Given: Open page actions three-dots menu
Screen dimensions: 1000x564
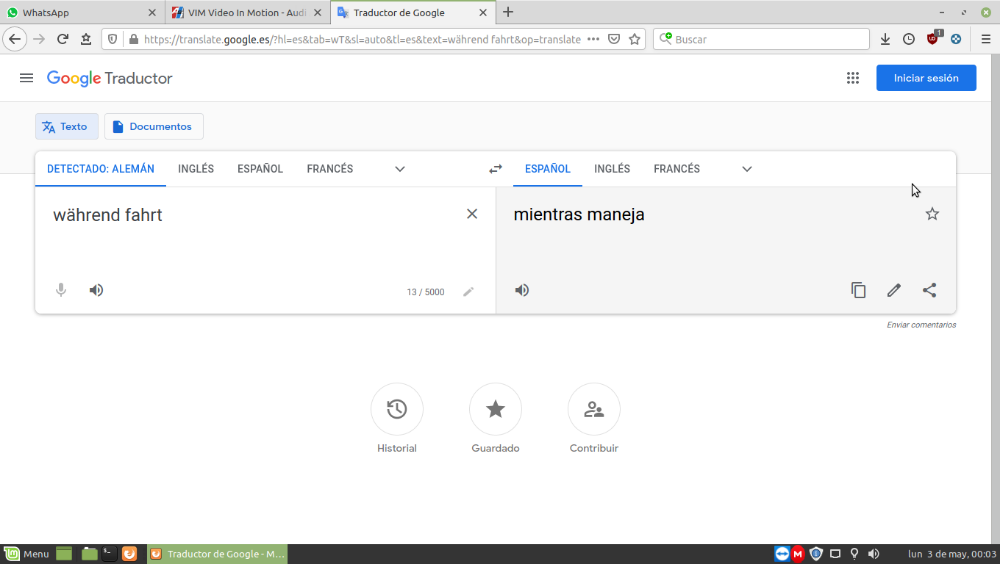Looking at the screenshot, I should tap(593, 39).
